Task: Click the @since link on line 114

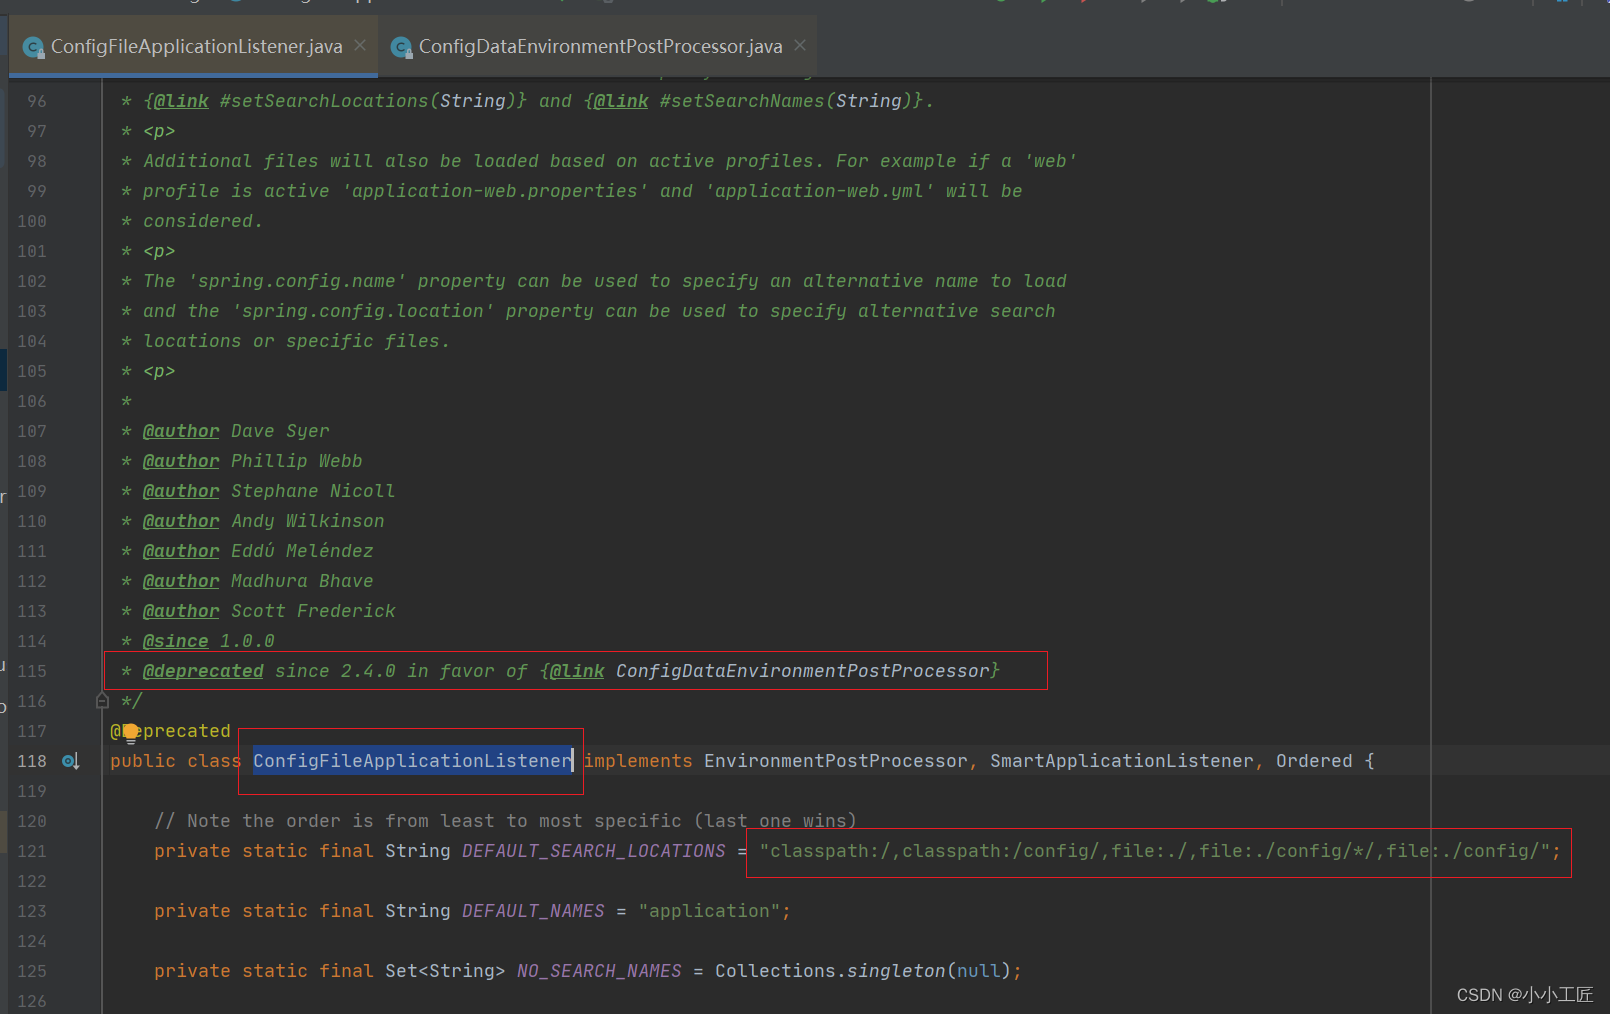Action: pyautogui.click(x=176, y=641)
